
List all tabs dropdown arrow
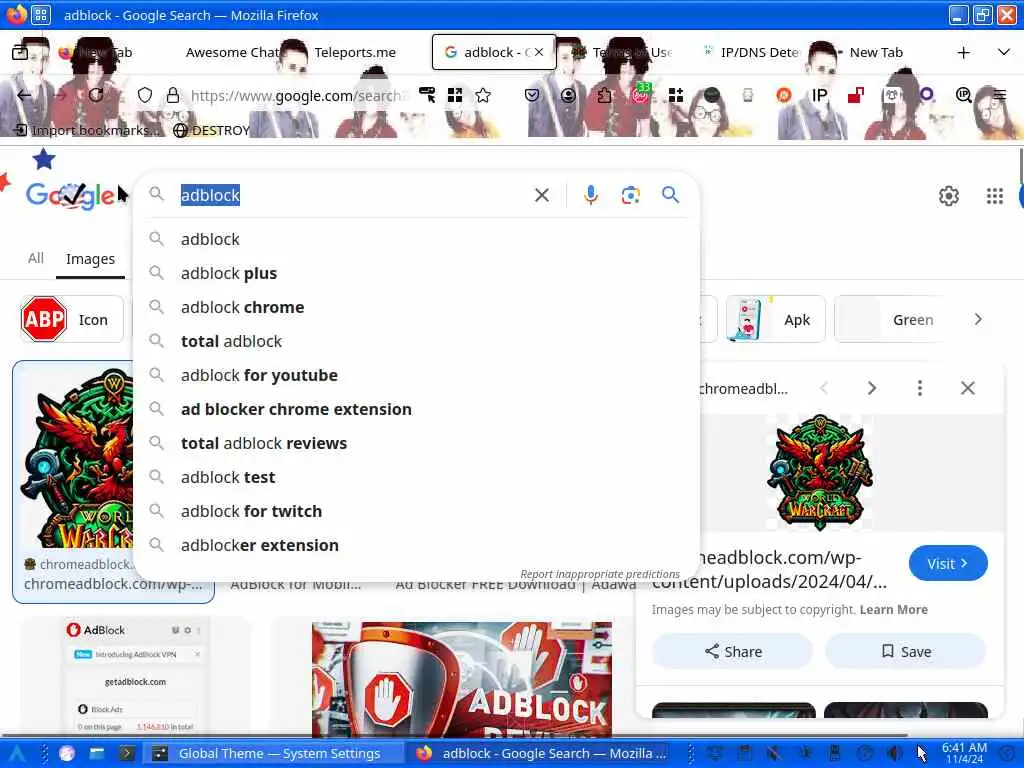pos(1004,52)
